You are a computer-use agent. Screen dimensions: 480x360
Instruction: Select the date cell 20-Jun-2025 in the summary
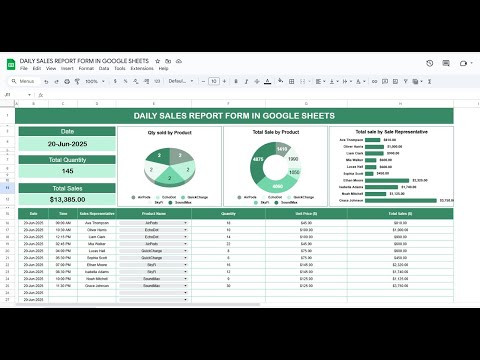click(x=67, y=144)
